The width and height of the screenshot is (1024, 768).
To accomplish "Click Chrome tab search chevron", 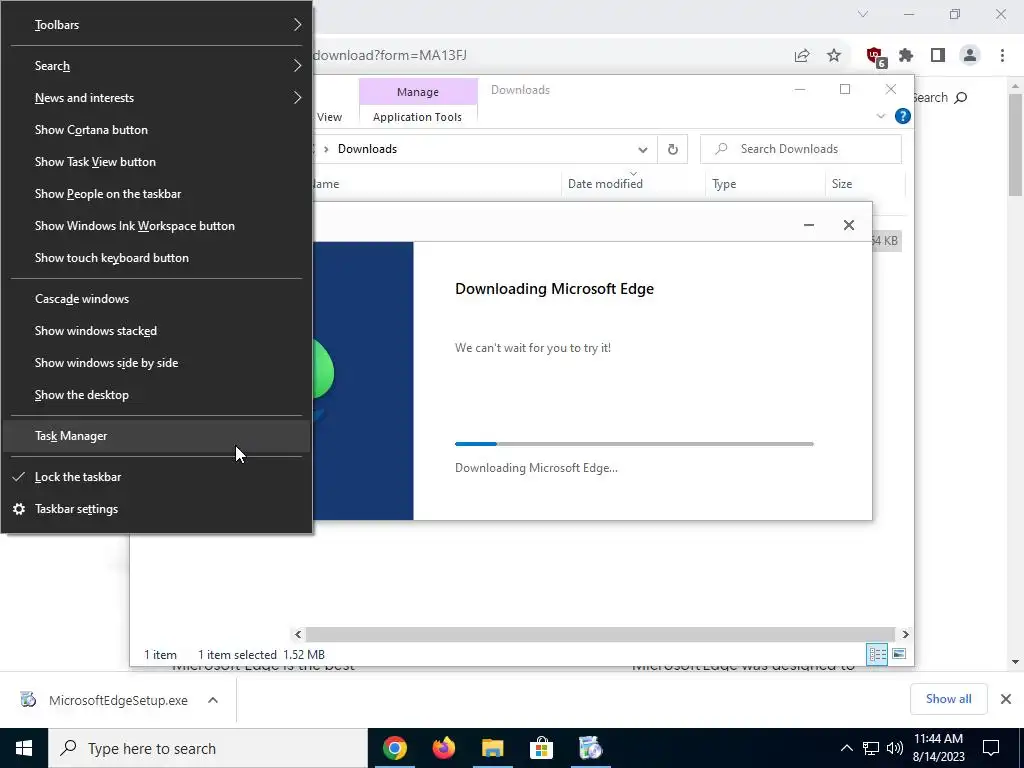I will pyautogui.click(x=863, y=14).
